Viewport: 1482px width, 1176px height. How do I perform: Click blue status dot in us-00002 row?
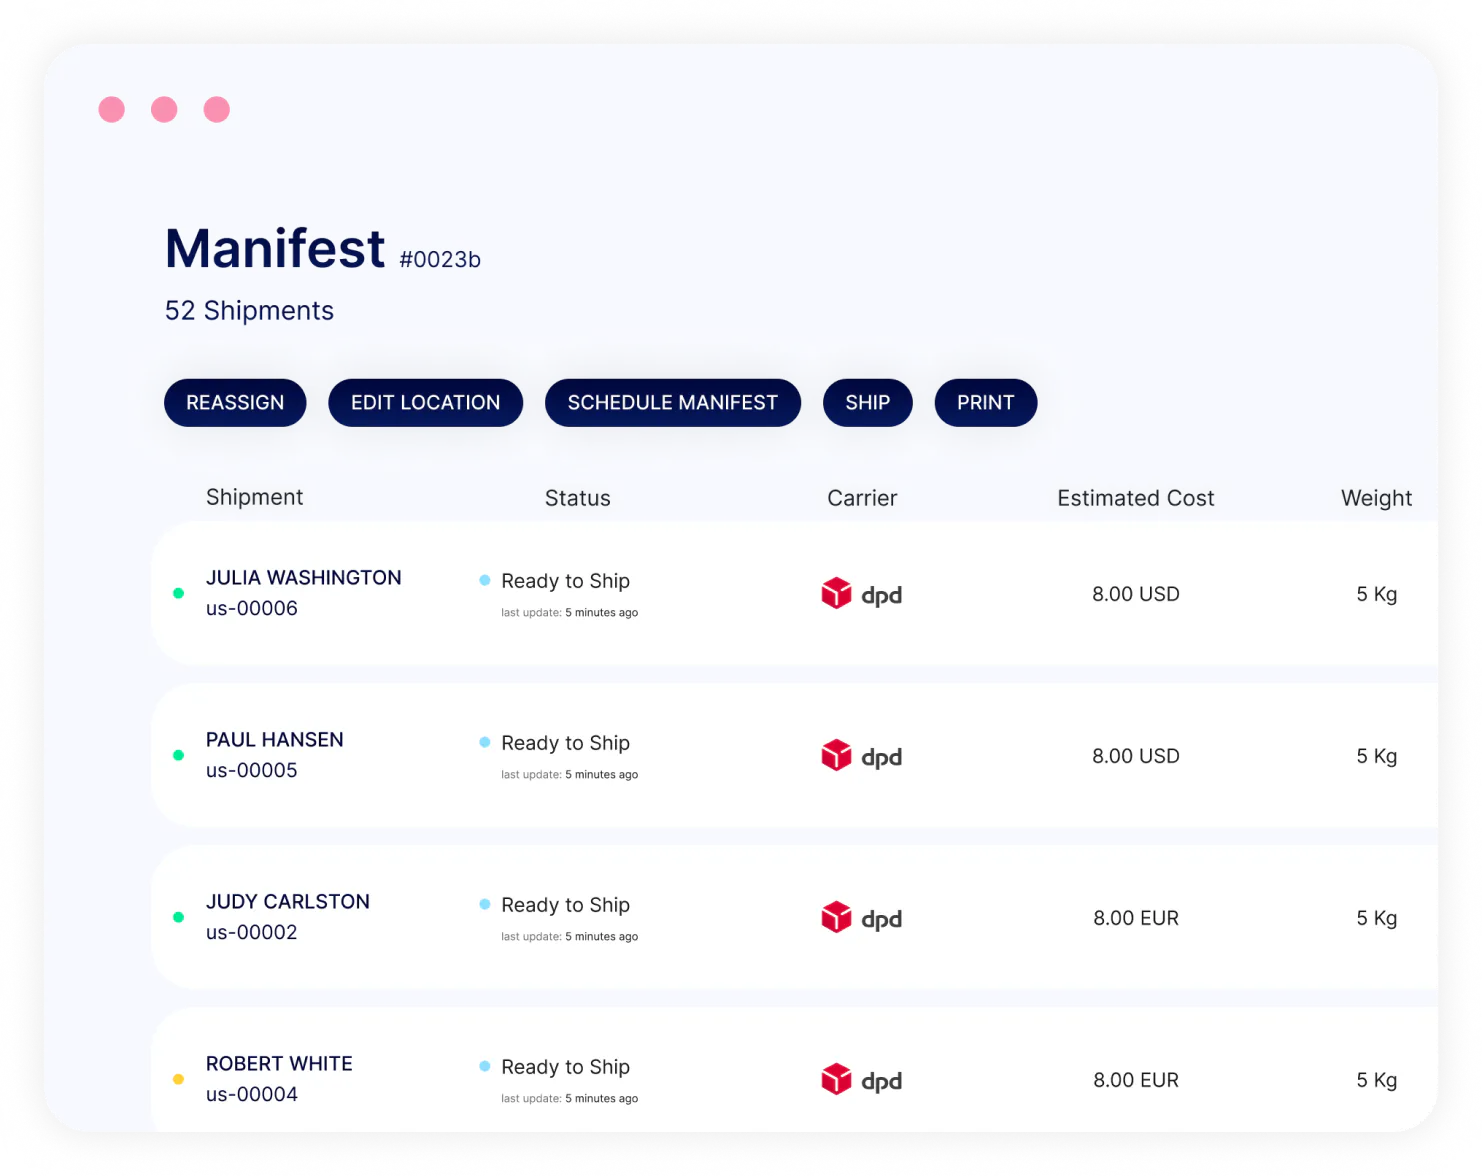coord(485,904)
